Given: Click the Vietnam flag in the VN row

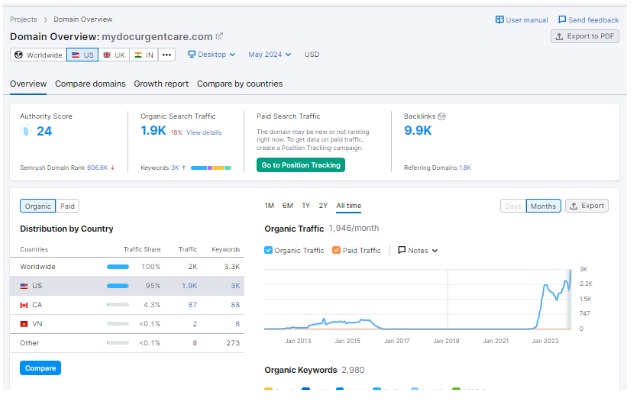Looking at the screenshot, I should (x=24, y=324).
